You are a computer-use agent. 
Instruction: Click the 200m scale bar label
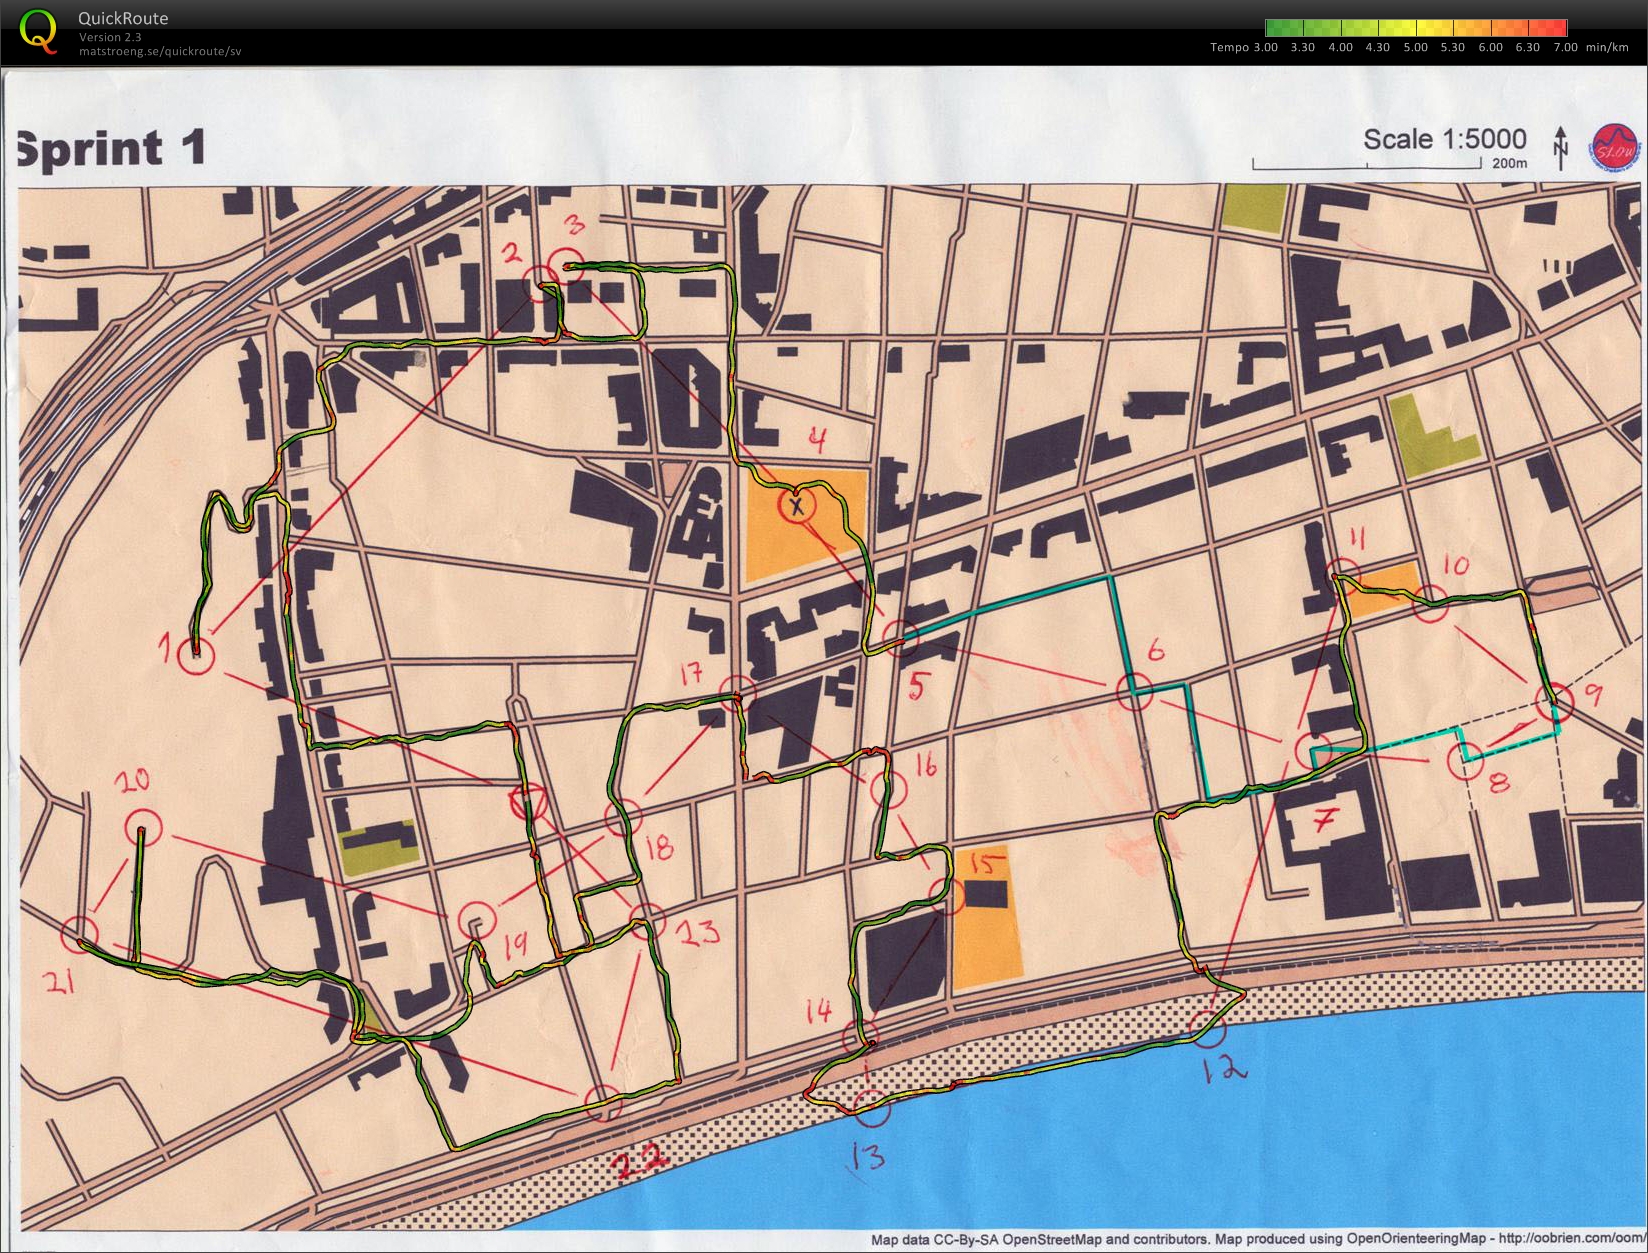pos(1509,163)
